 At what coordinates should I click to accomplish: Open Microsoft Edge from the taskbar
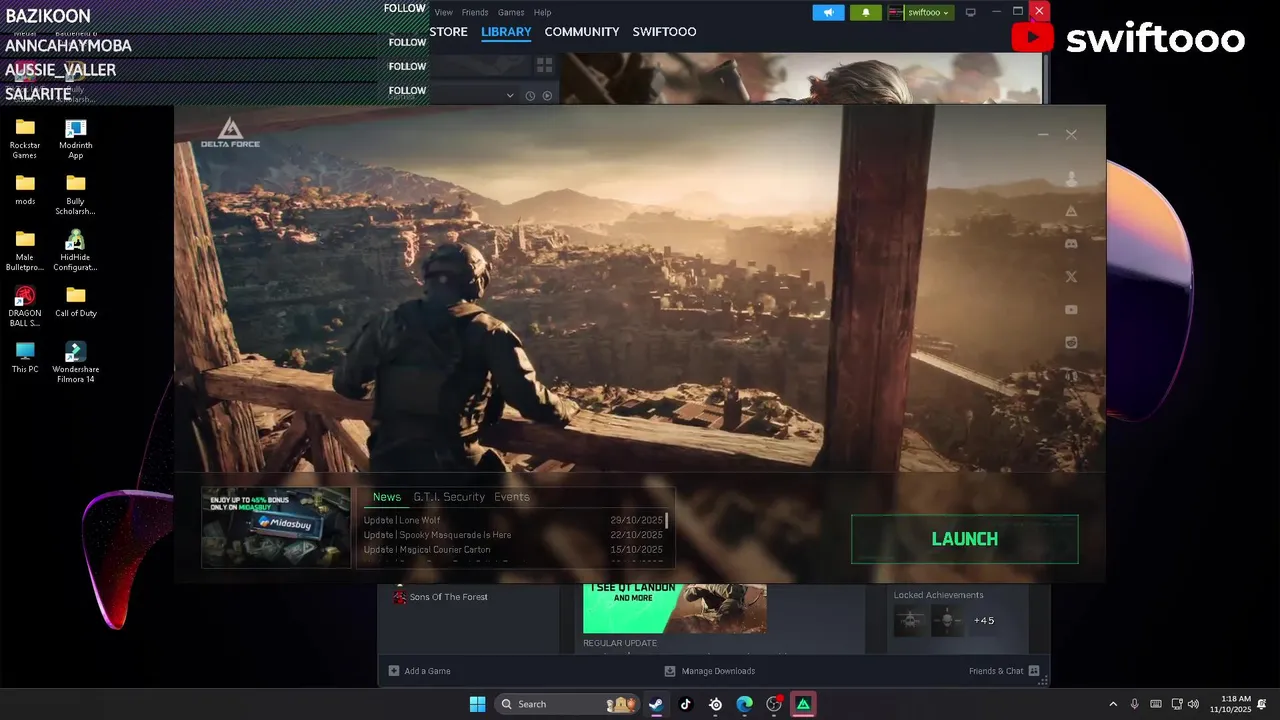point(745,704)
